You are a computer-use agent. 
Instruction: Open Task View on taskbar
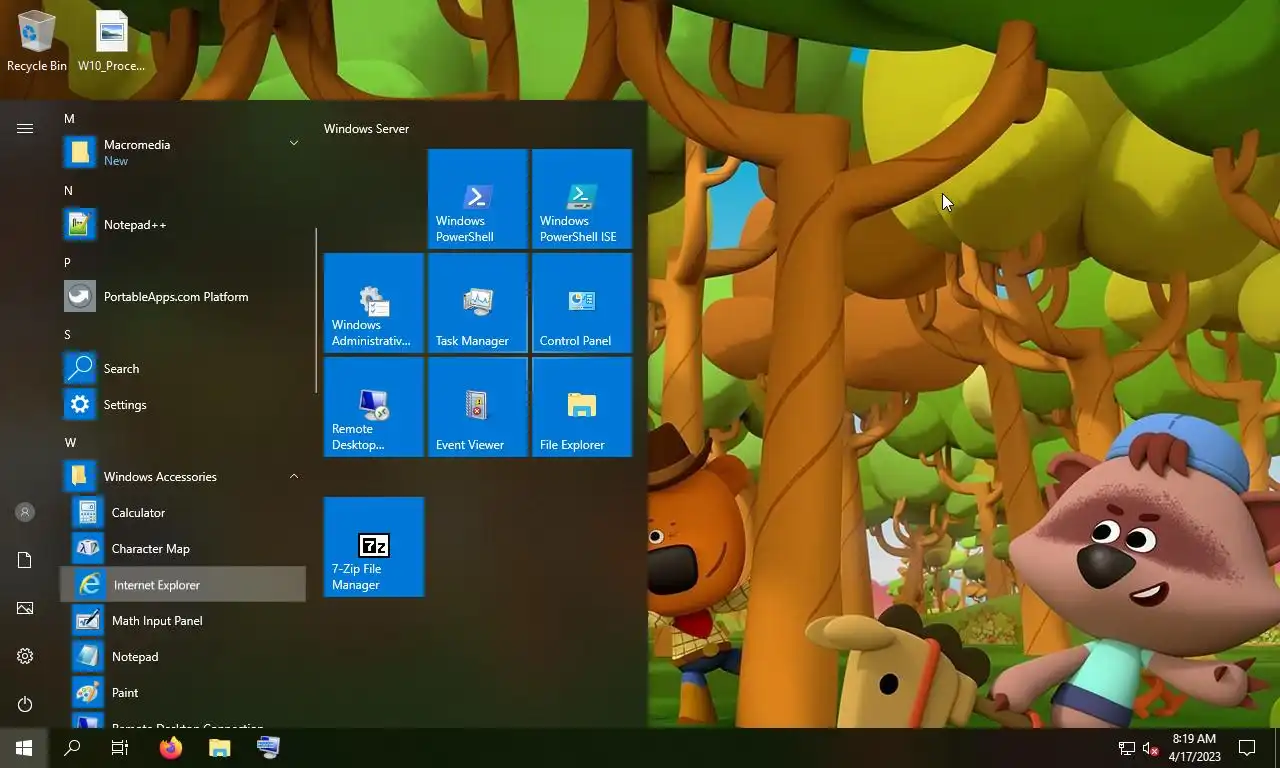click(x=120, y=748)
